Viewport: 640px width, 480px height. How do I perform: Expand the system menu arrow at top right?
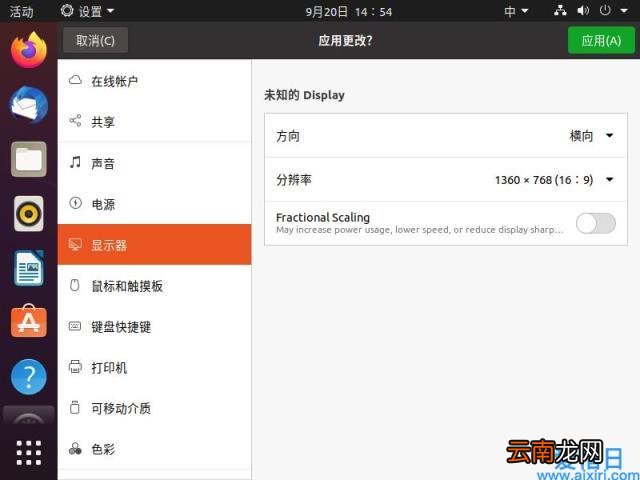(624, 11)
